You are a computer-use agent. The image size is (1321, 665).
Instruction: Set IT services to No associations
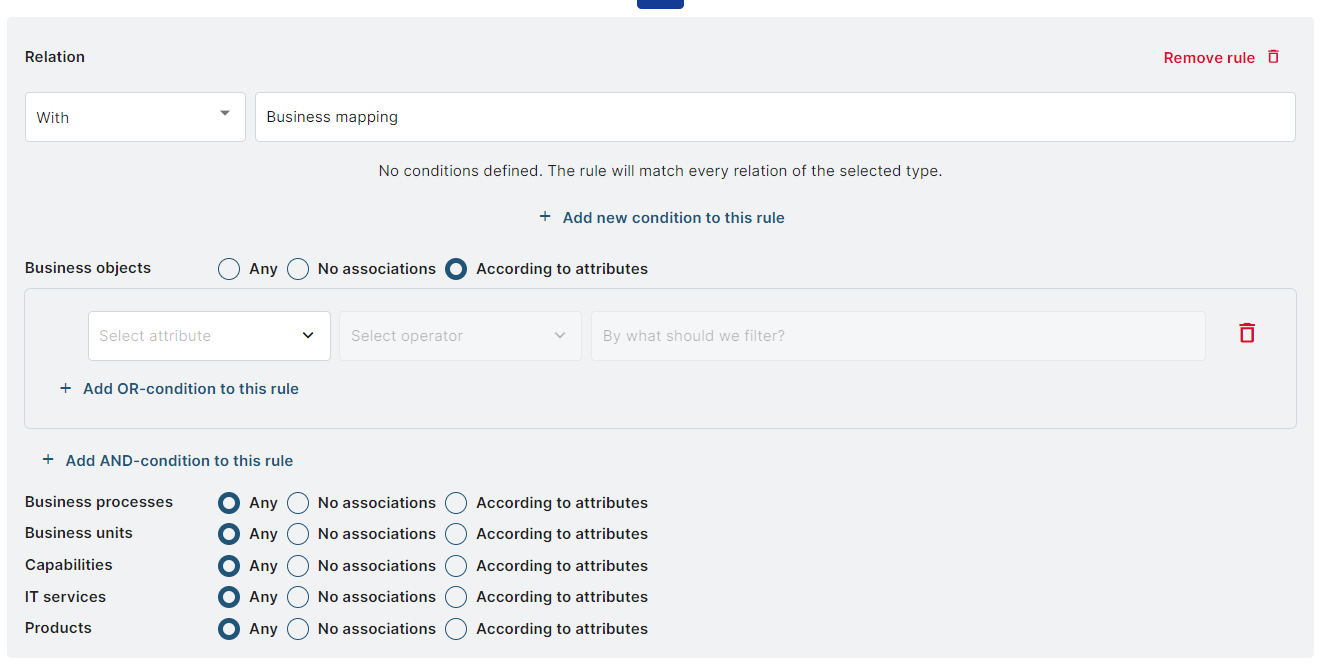tap(298, 597)
